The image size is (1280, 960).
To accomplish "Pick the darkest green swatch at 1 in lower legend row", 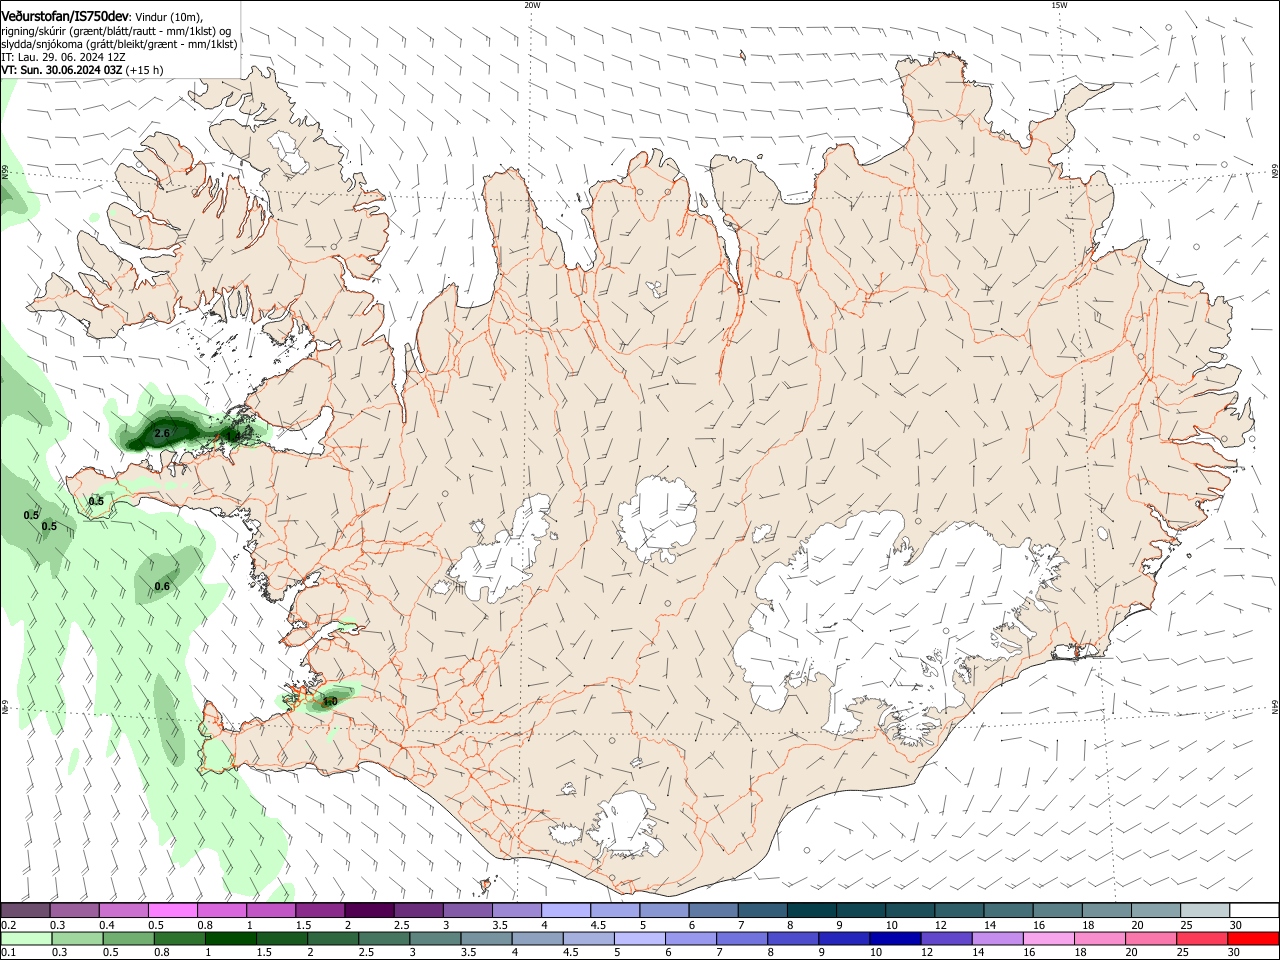I will (230, 939).
